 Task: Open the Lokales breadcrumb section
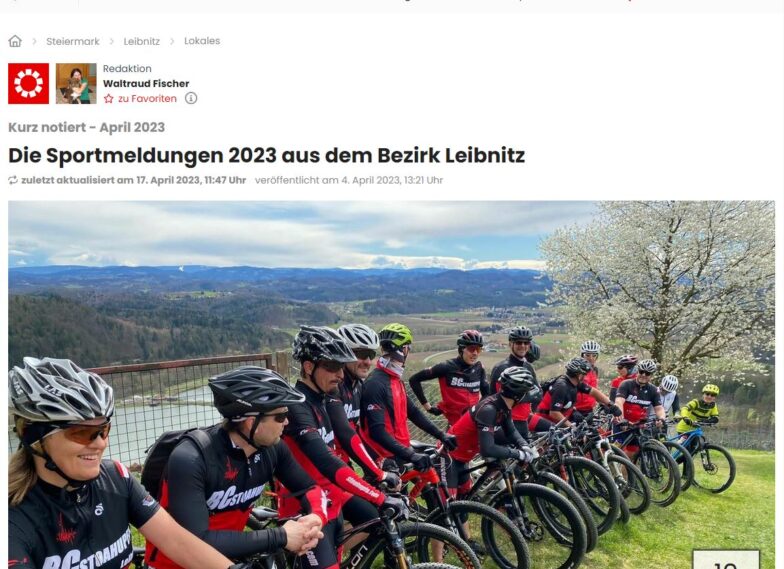202,41
